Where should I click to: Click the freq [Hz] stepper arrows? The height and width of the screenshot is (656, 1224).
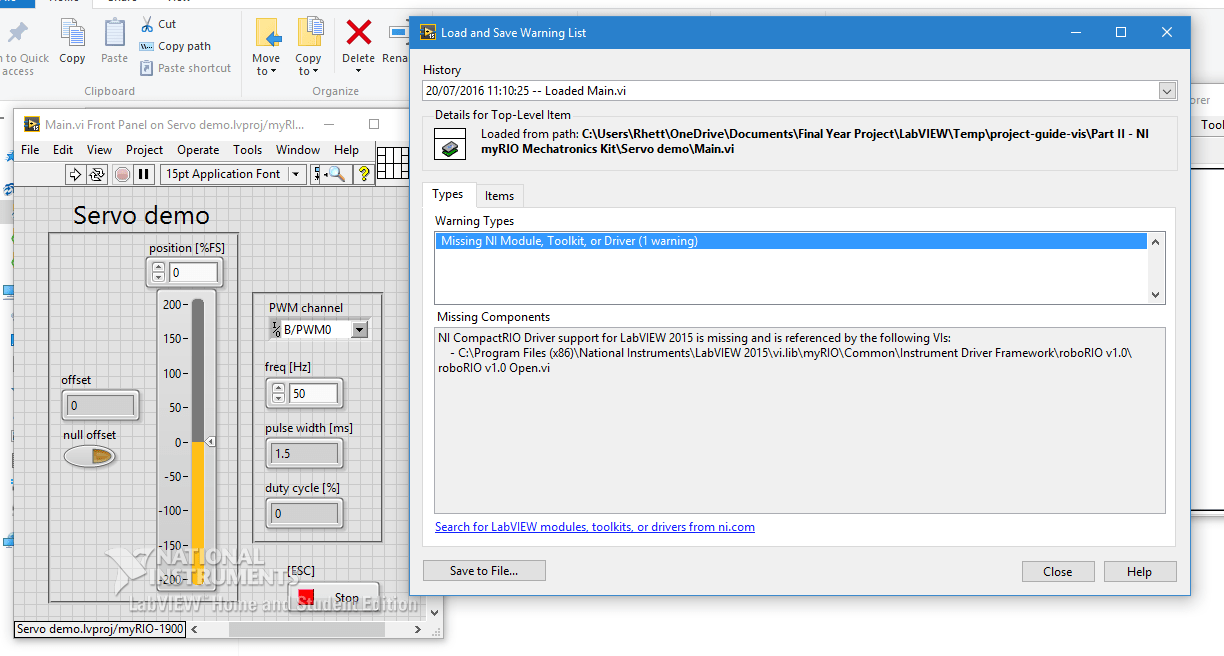coord(278,394)
